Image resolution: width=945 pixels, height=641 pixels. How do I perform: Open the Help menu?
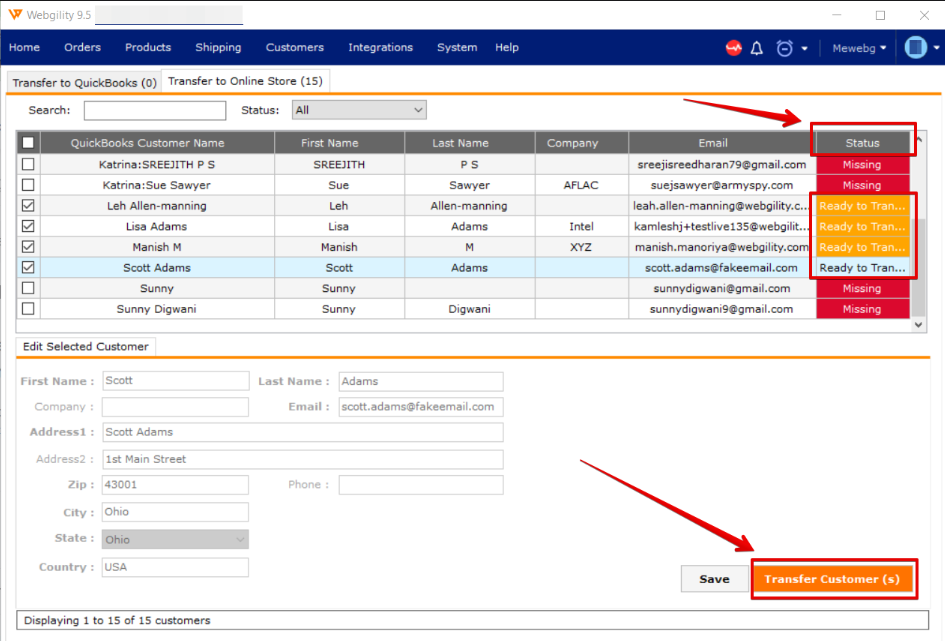507,48
